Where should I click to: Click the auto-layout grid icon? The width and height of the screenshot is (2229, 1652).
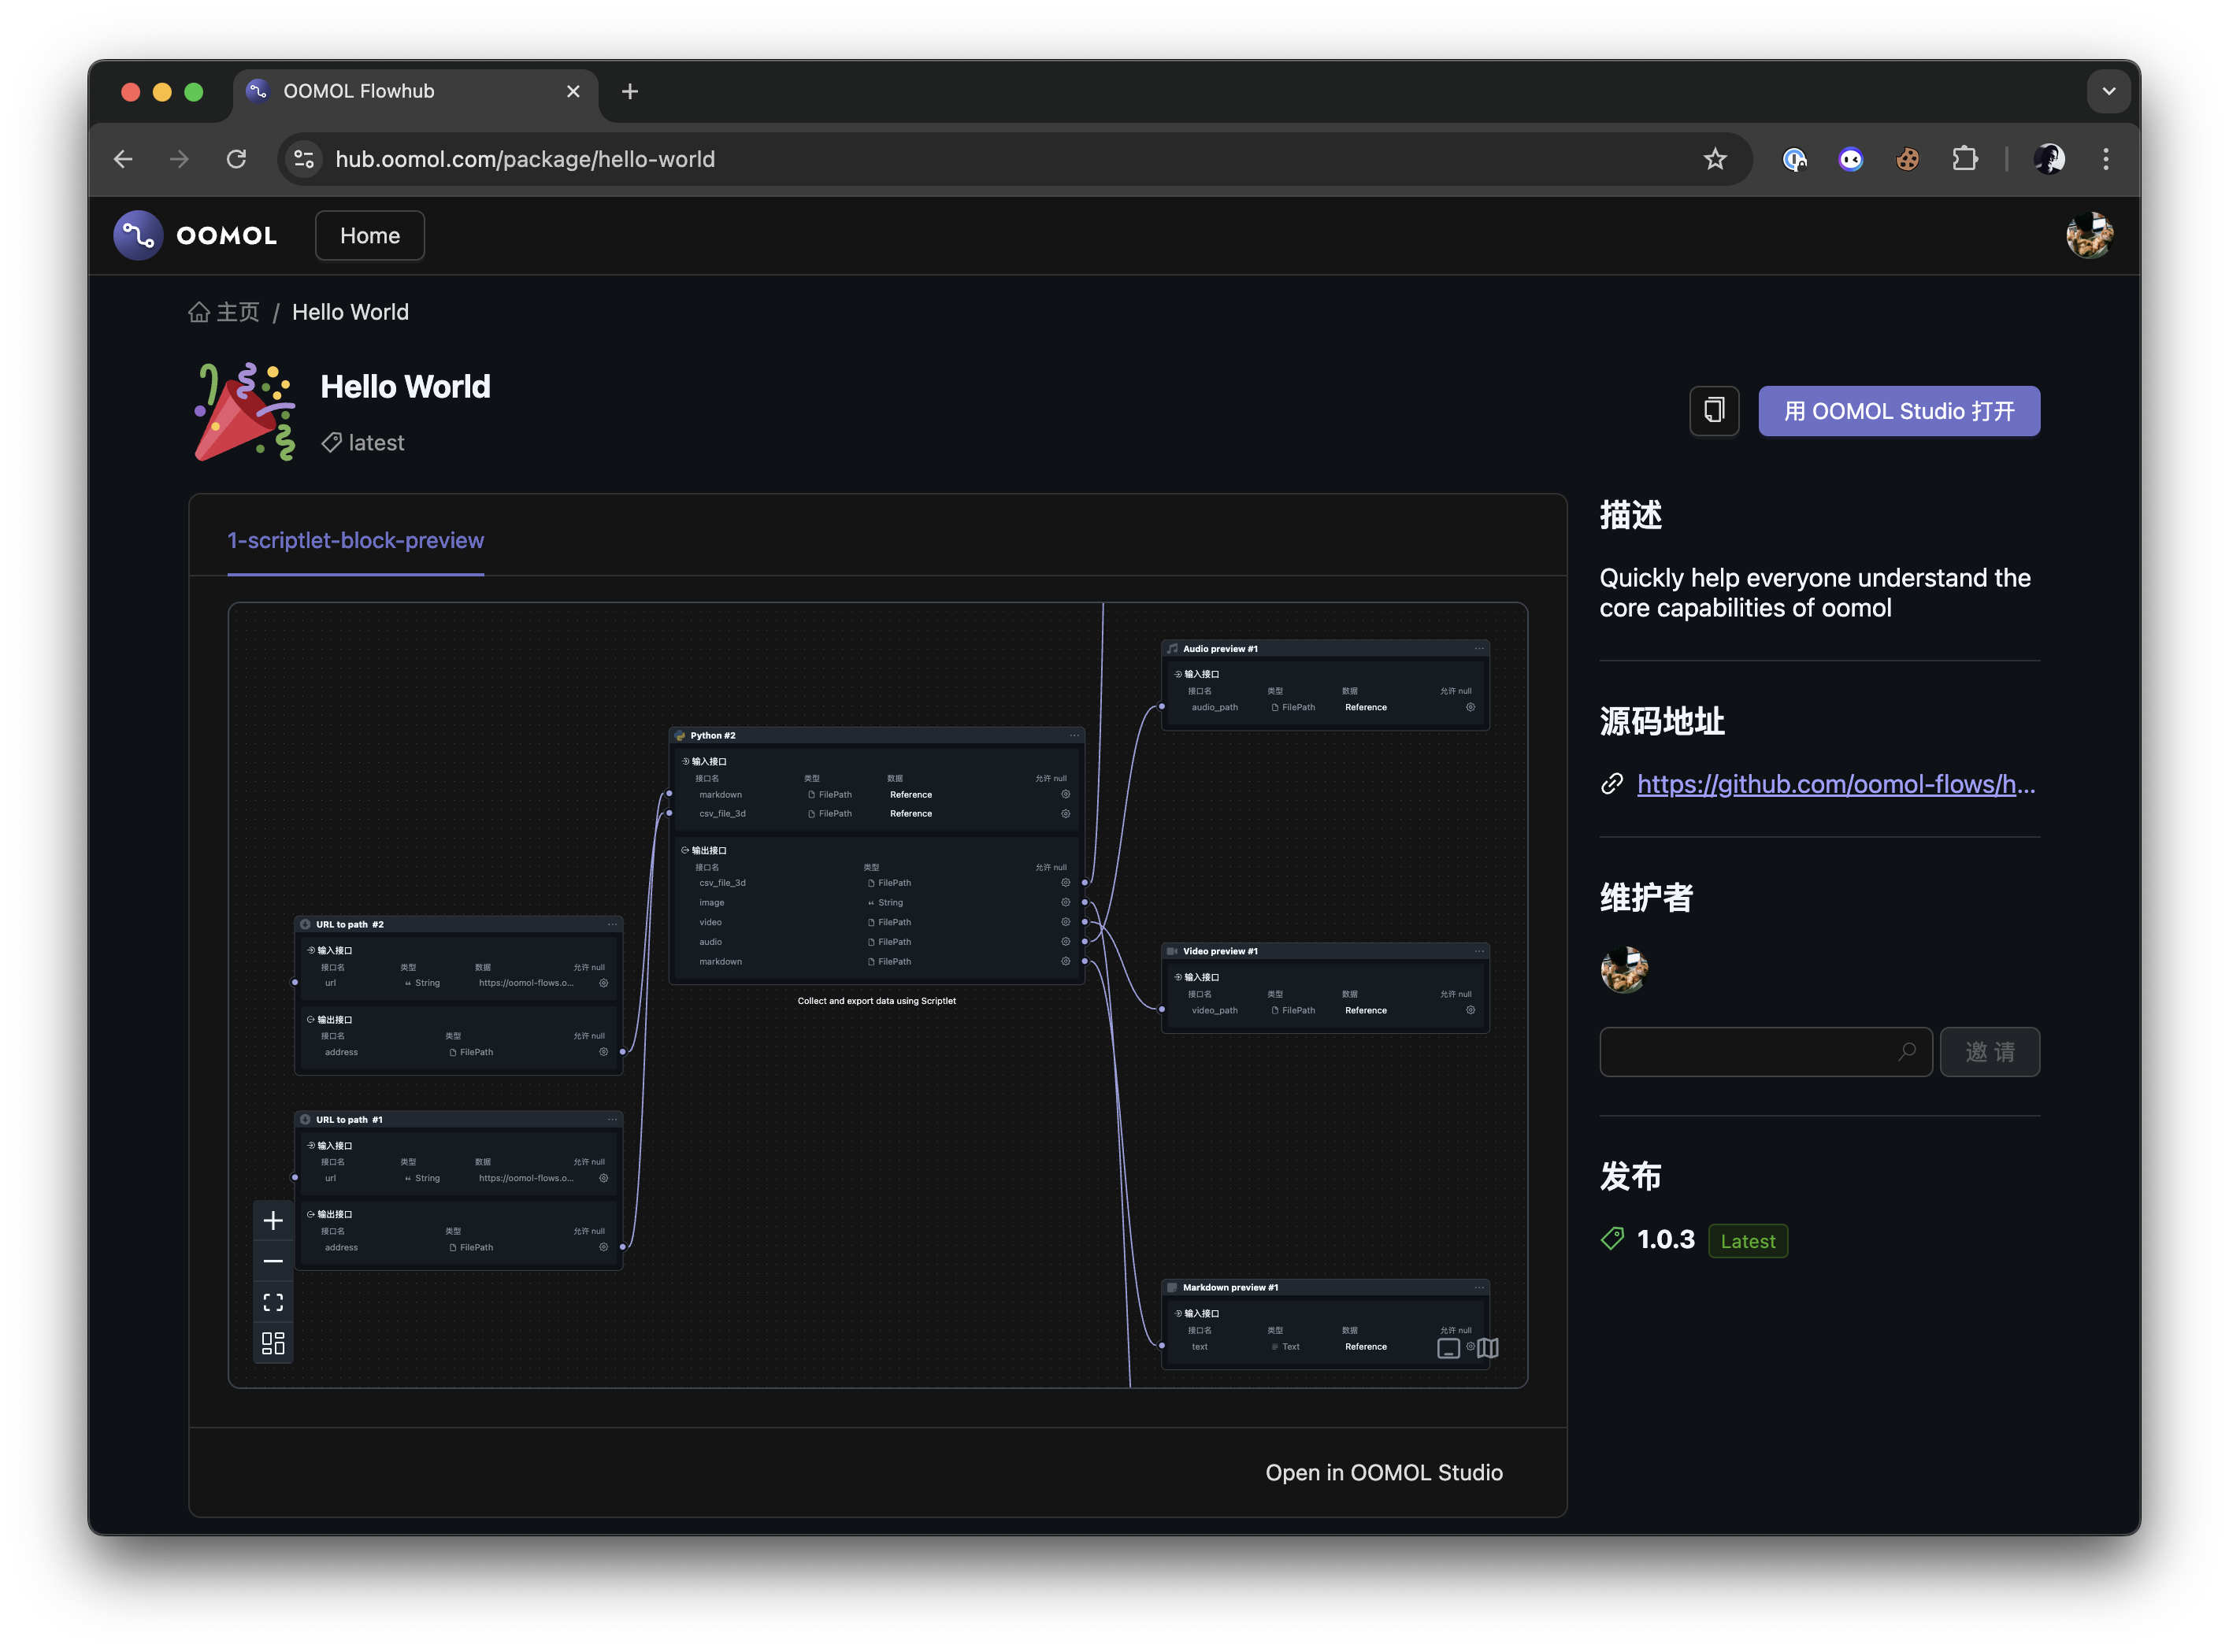(273, 1343)
